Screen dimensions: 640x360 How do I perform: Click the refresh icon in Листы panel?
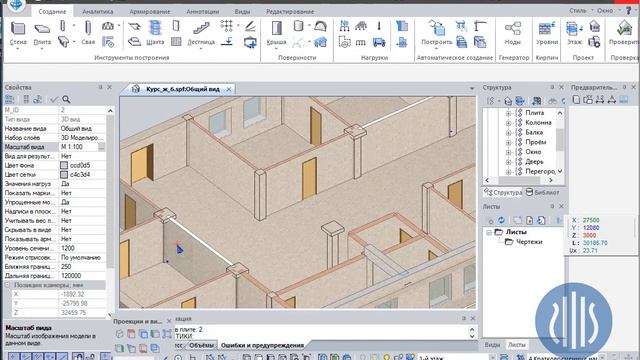(x=502, y=220)
